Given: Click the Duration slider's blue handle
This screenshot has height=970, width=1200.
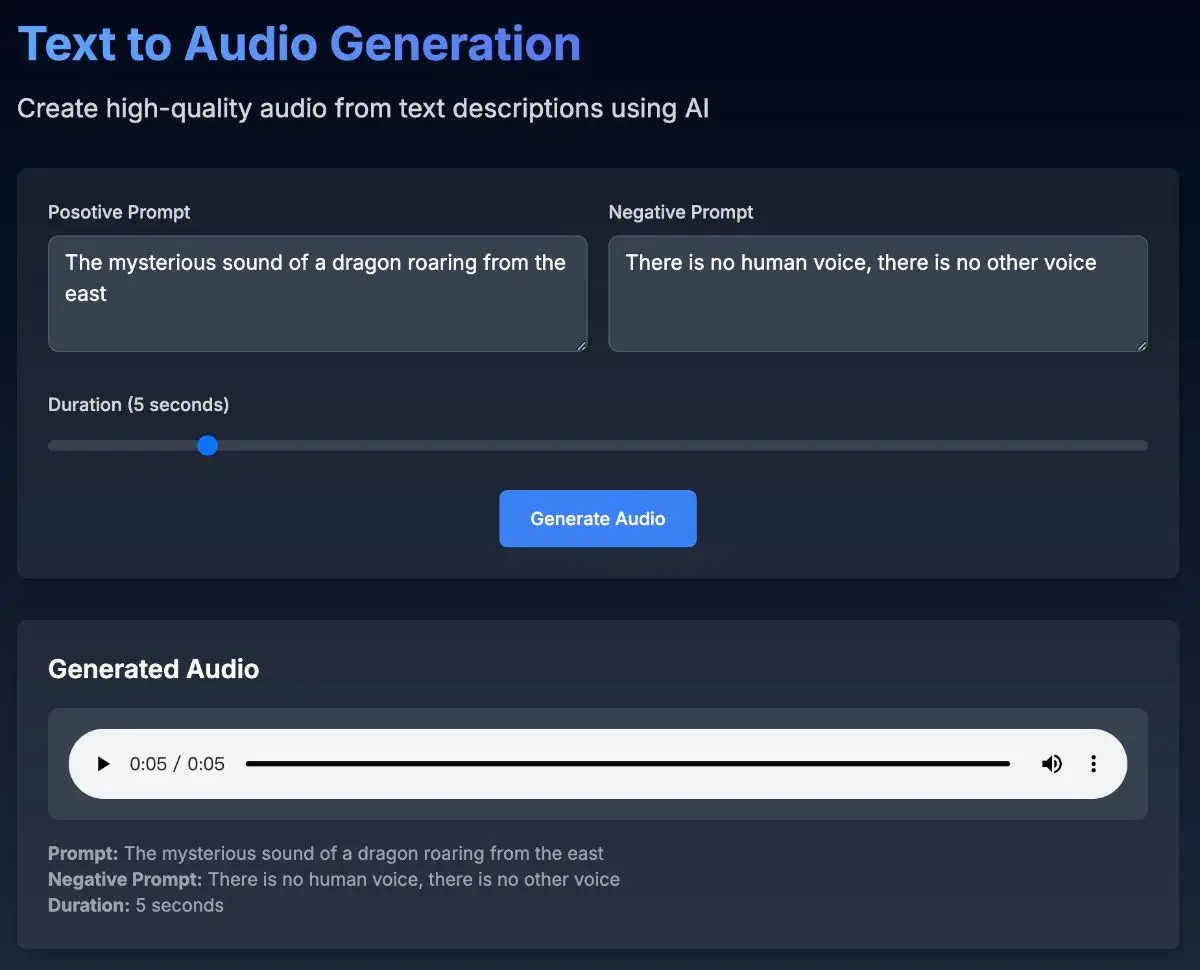Looking at the screenshot, I should 207,445.
